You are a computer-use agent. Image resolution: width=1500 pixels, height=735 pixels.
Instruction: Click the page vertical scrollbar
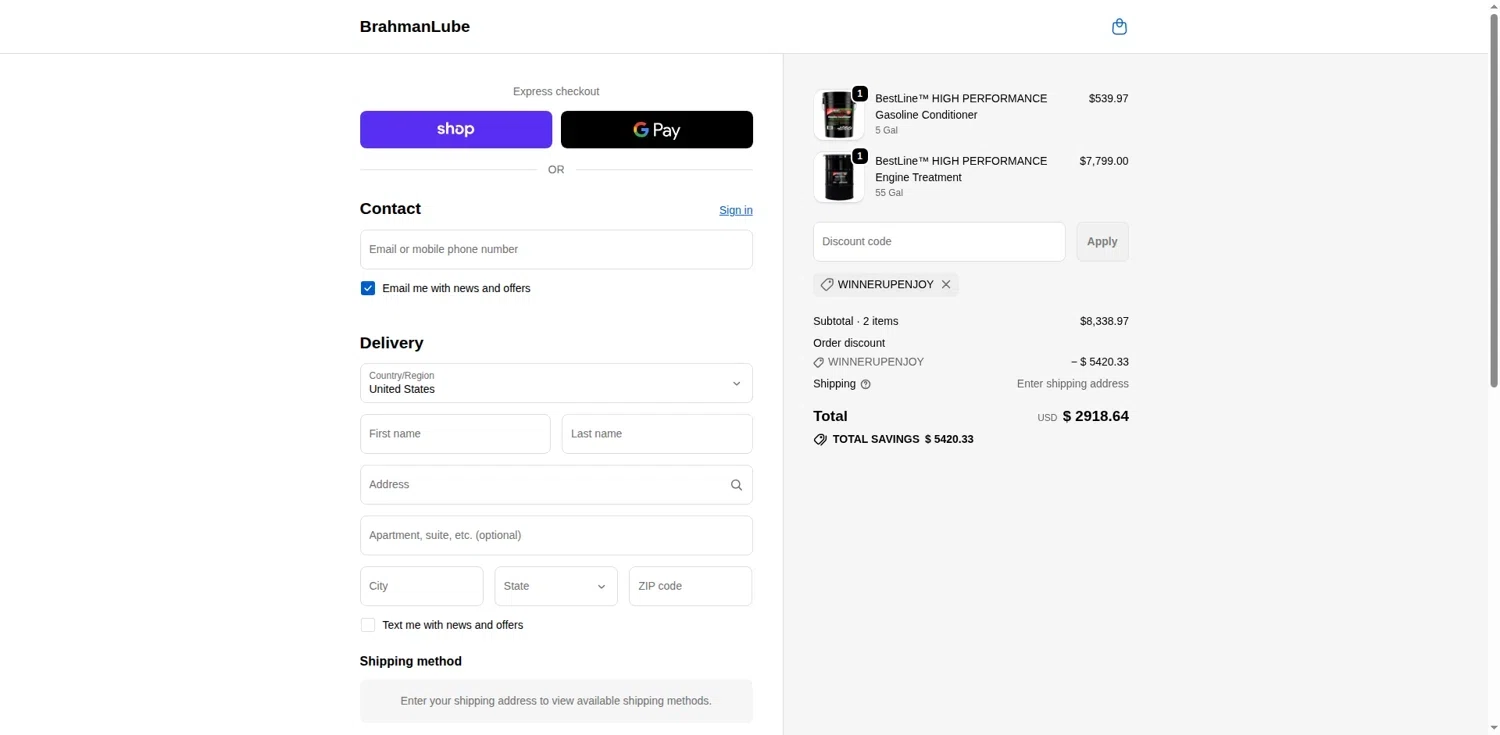pos(1494,200)
